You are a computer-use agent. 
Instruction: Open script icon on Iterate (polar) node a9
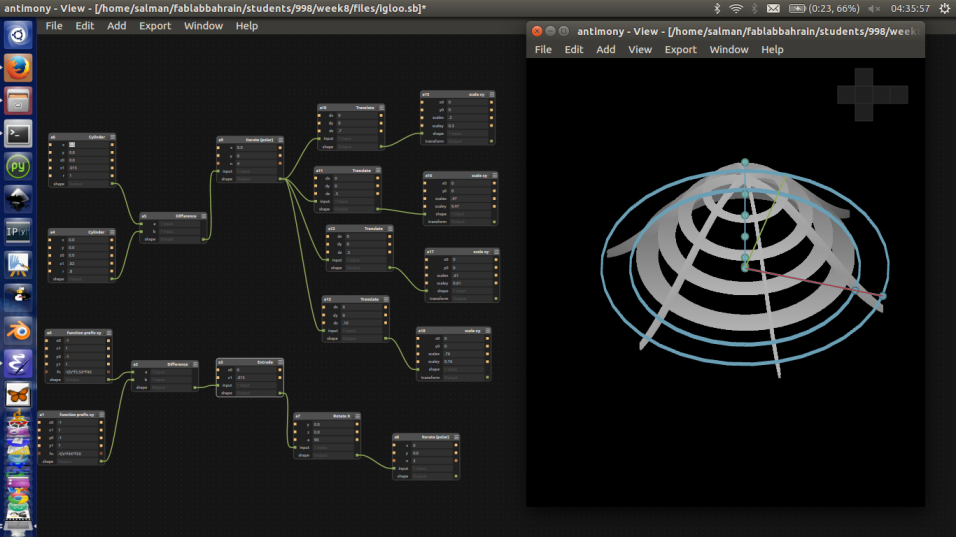[280, 140]
